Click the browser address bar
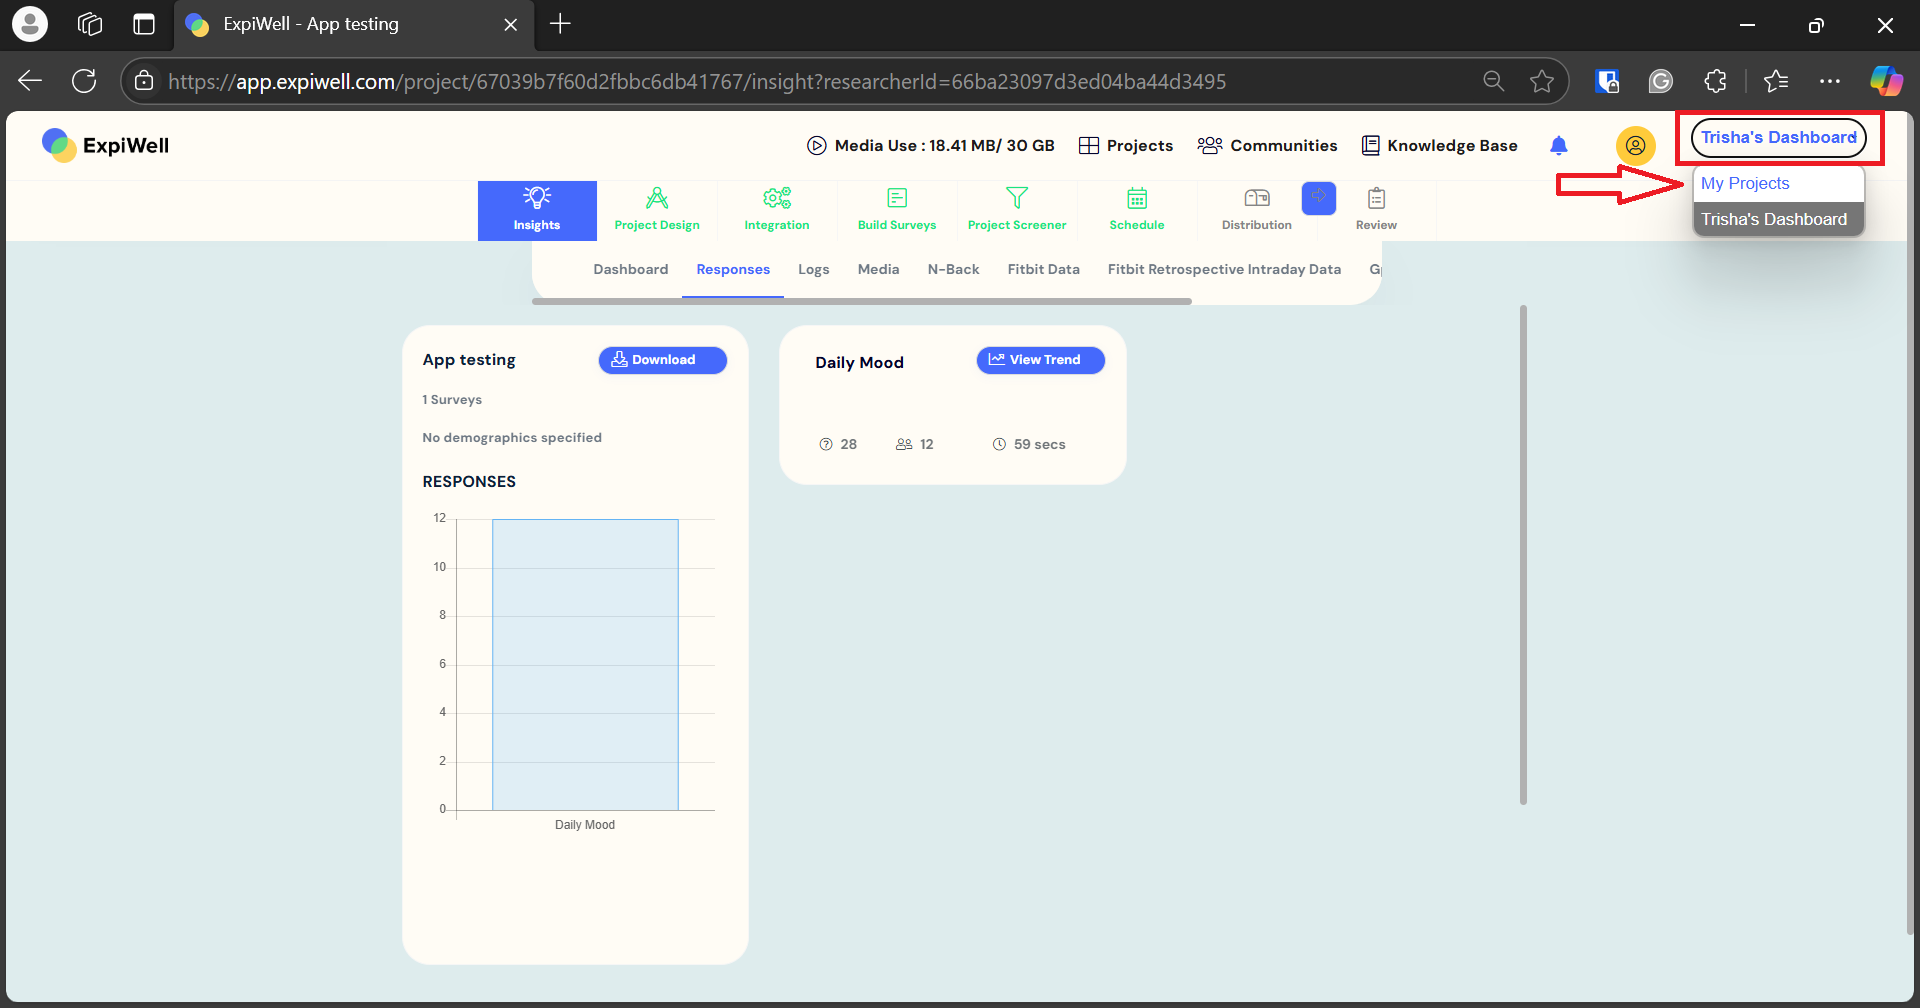Screen dimensions: 1920x1008 [800, 82]
